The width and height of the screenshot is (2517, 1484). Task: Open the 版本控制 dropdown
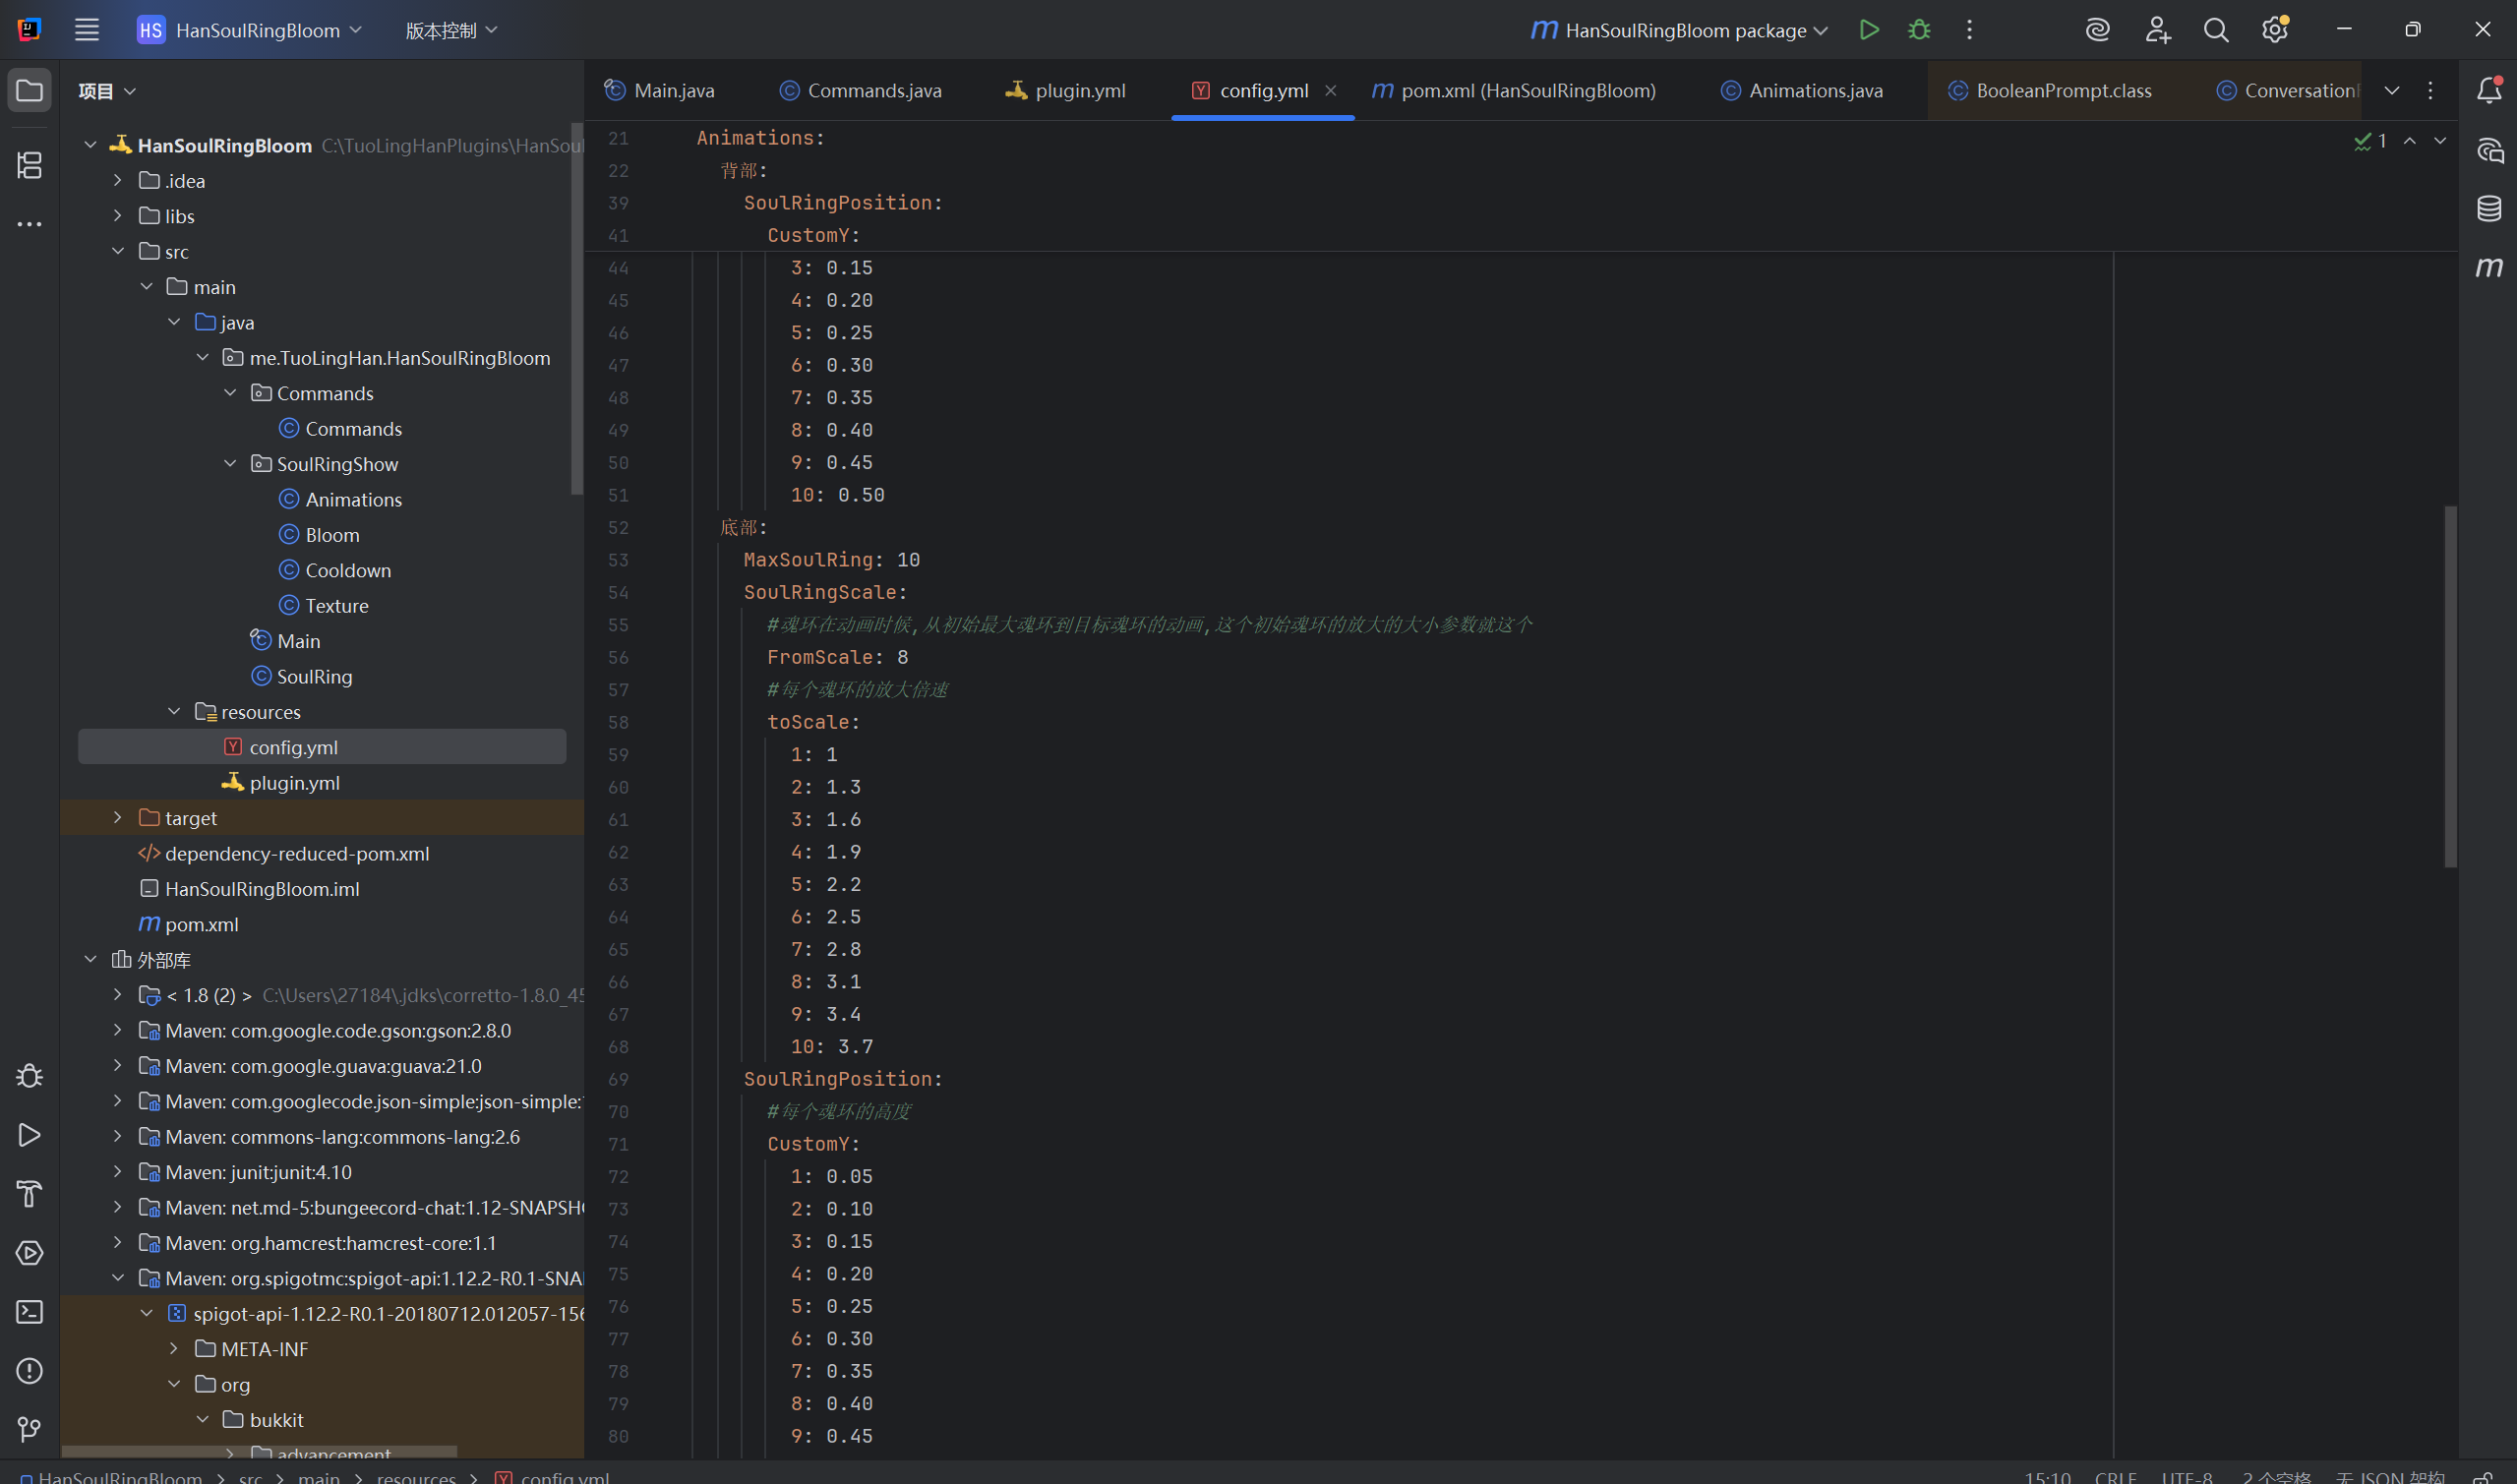[451, 30]
